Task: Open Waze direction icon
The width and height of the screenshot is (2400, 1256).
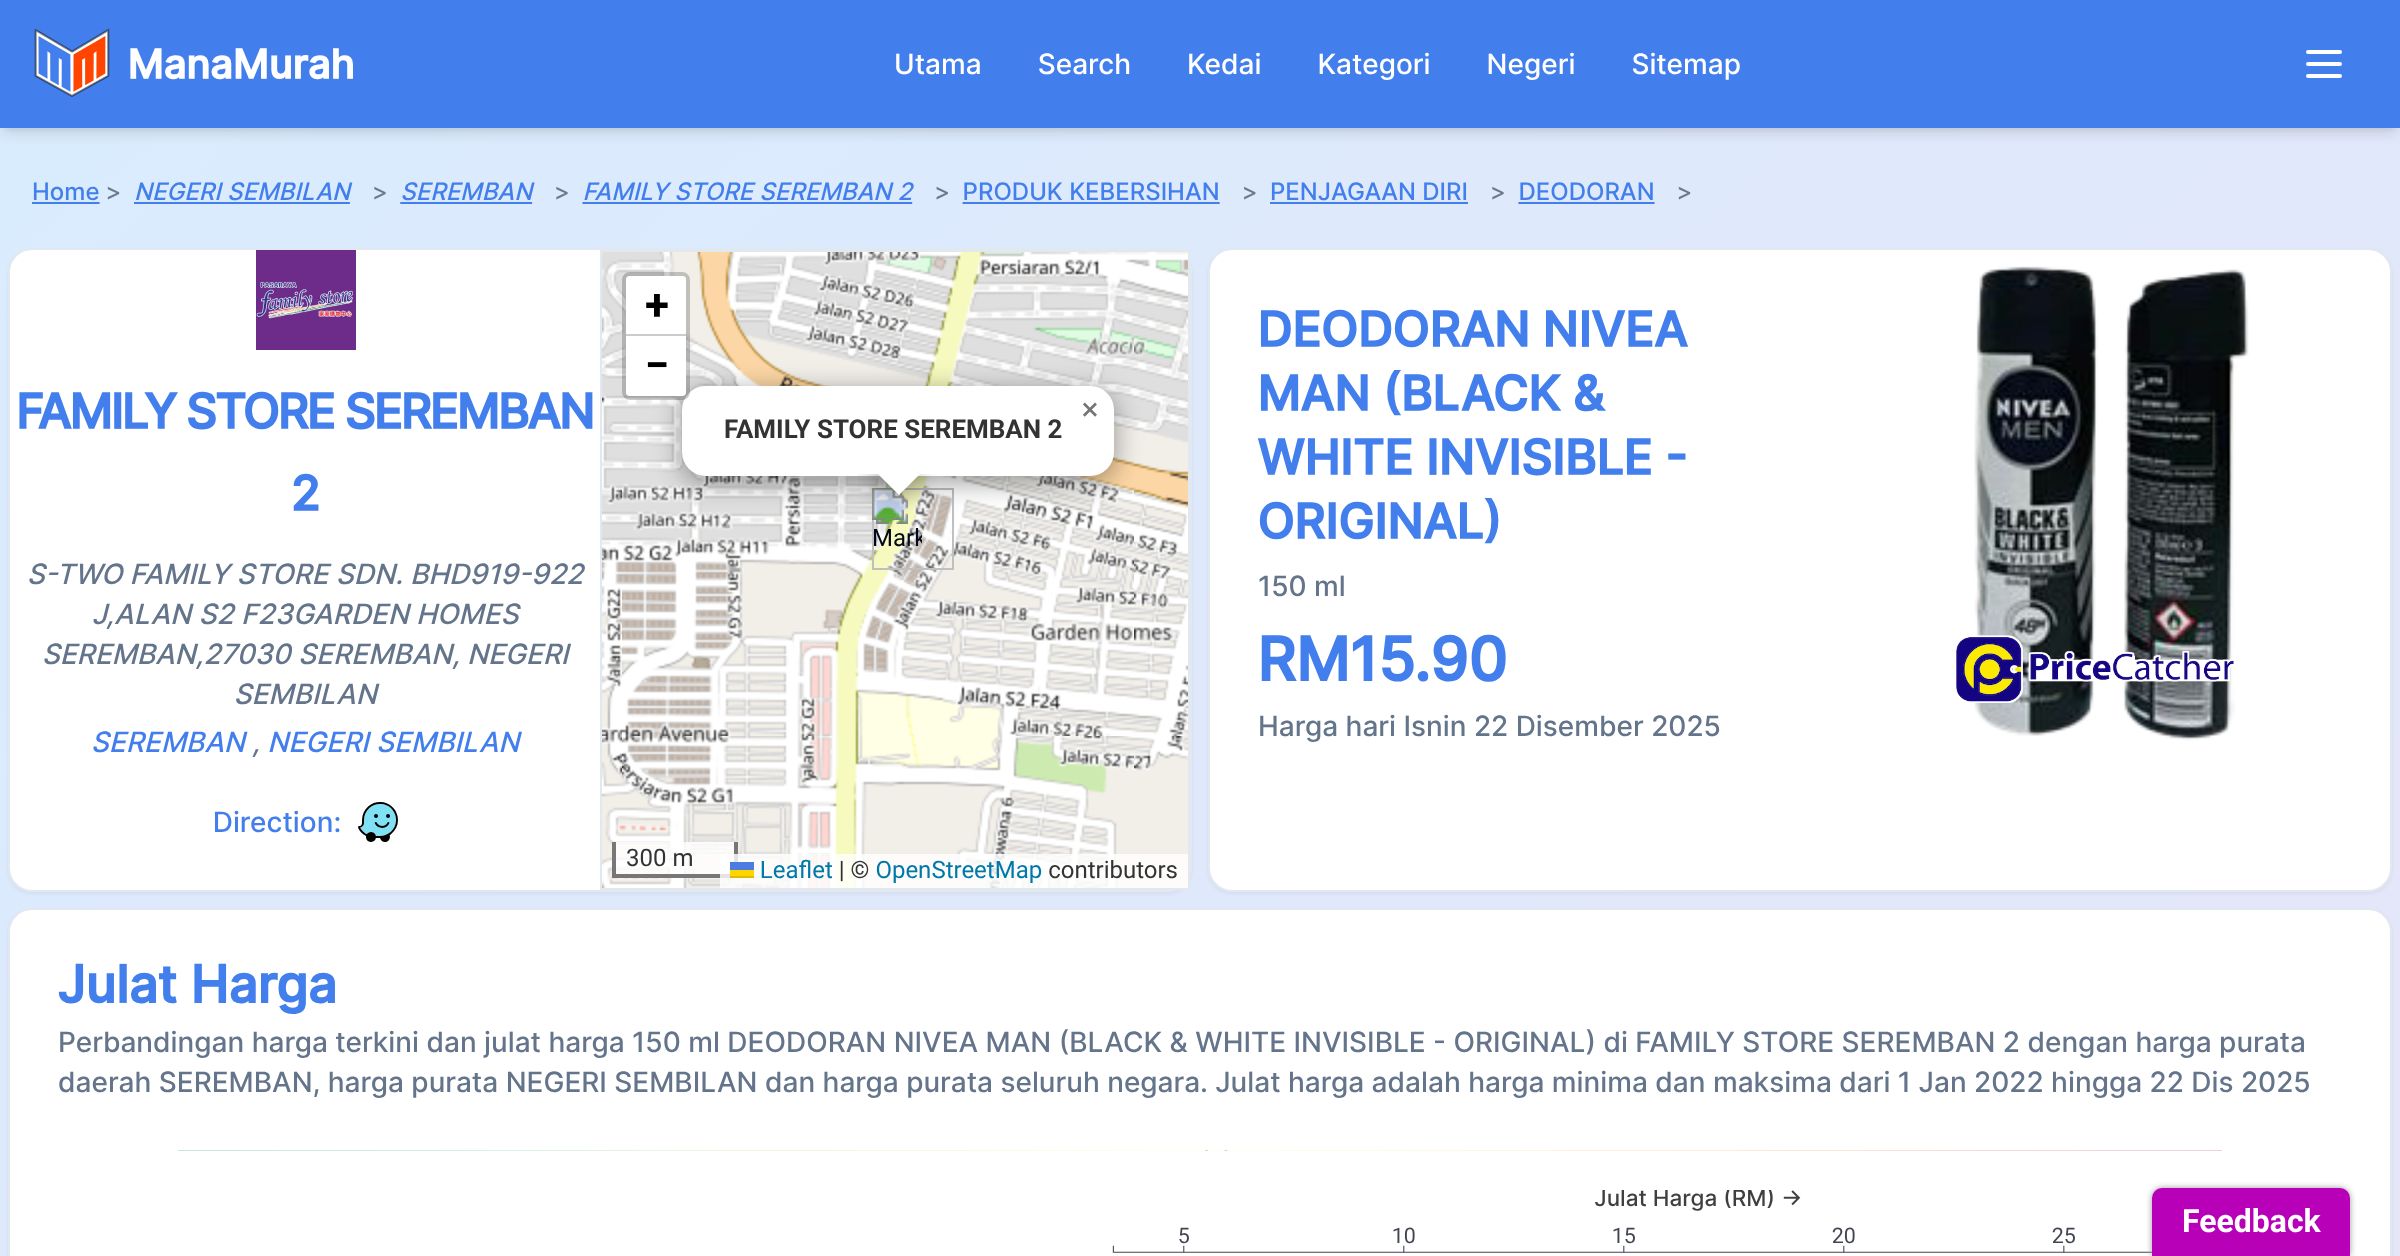Action: point(378,822)
